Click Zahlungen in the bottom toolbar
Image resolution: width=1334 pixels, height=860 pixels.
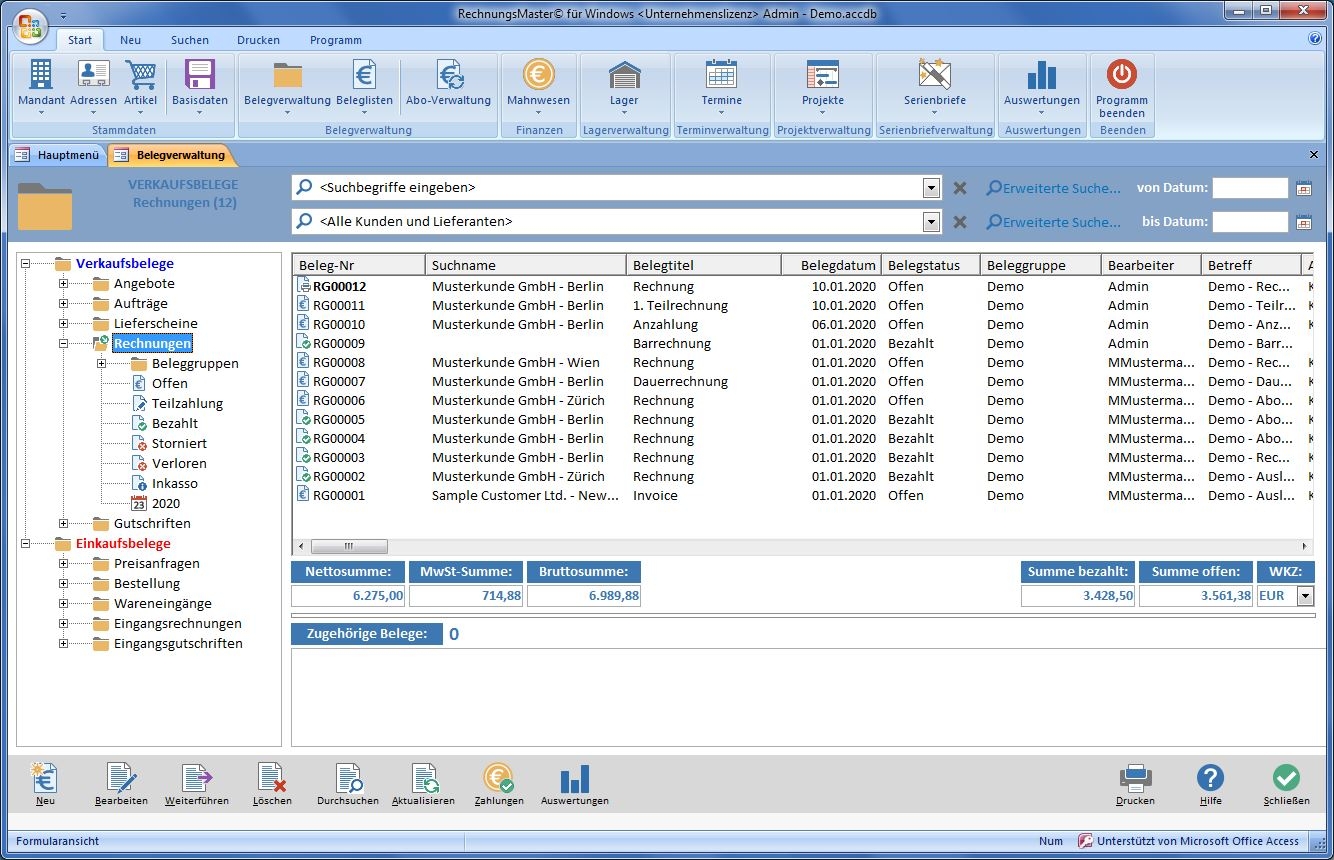[x=498, y=780]
